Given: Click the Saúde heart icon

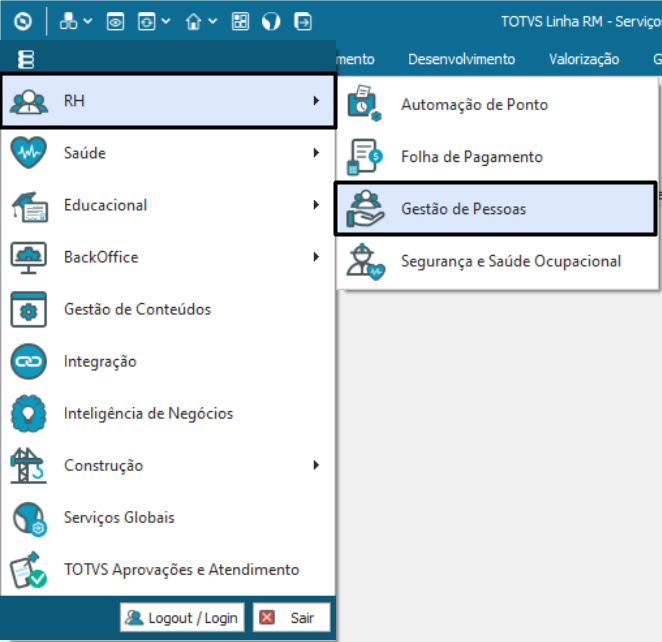Looking at the screenshot, I should click(29, 152).
